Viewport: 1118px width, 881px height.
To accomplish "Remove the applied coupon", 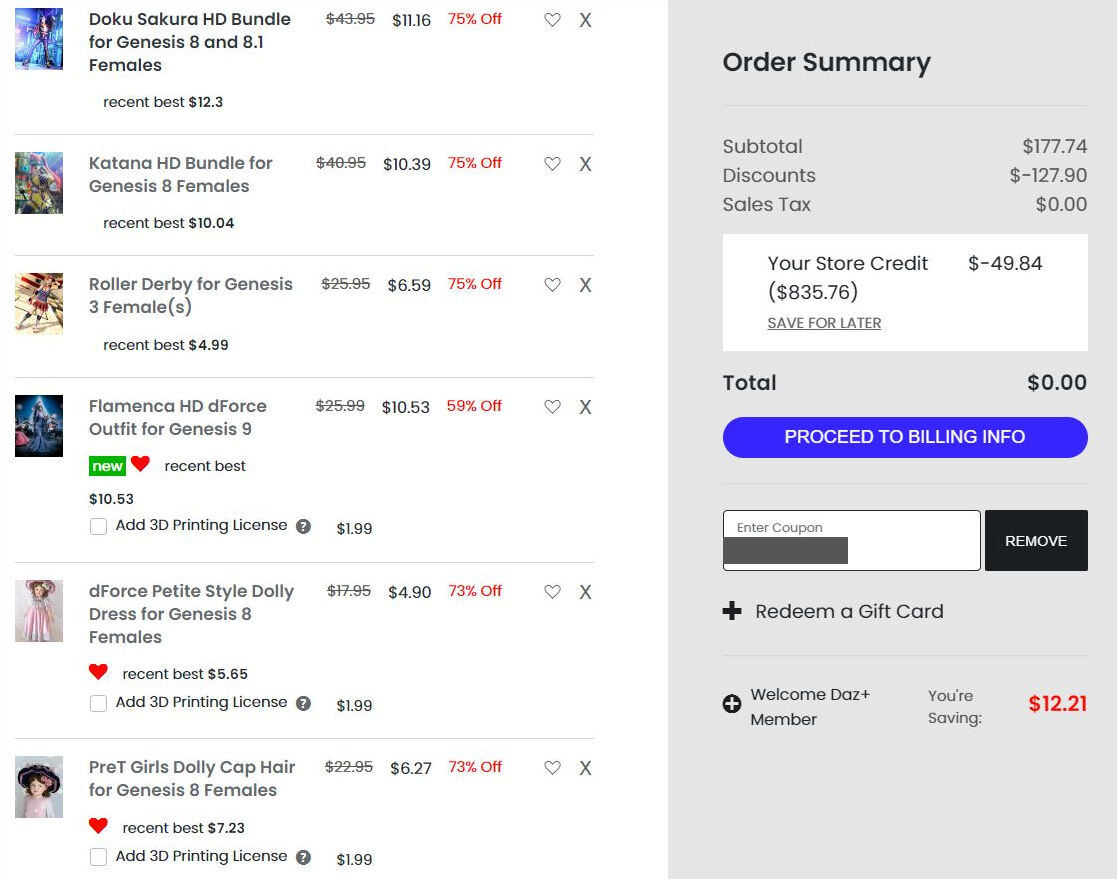I will 1036,541.
